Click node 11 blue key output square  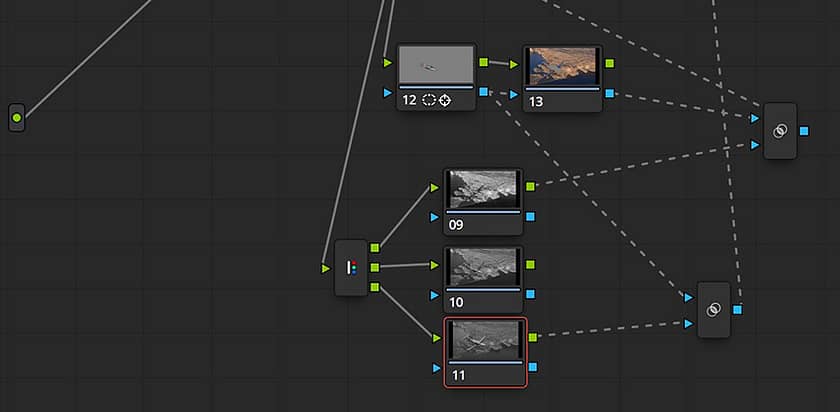[532, 367]
